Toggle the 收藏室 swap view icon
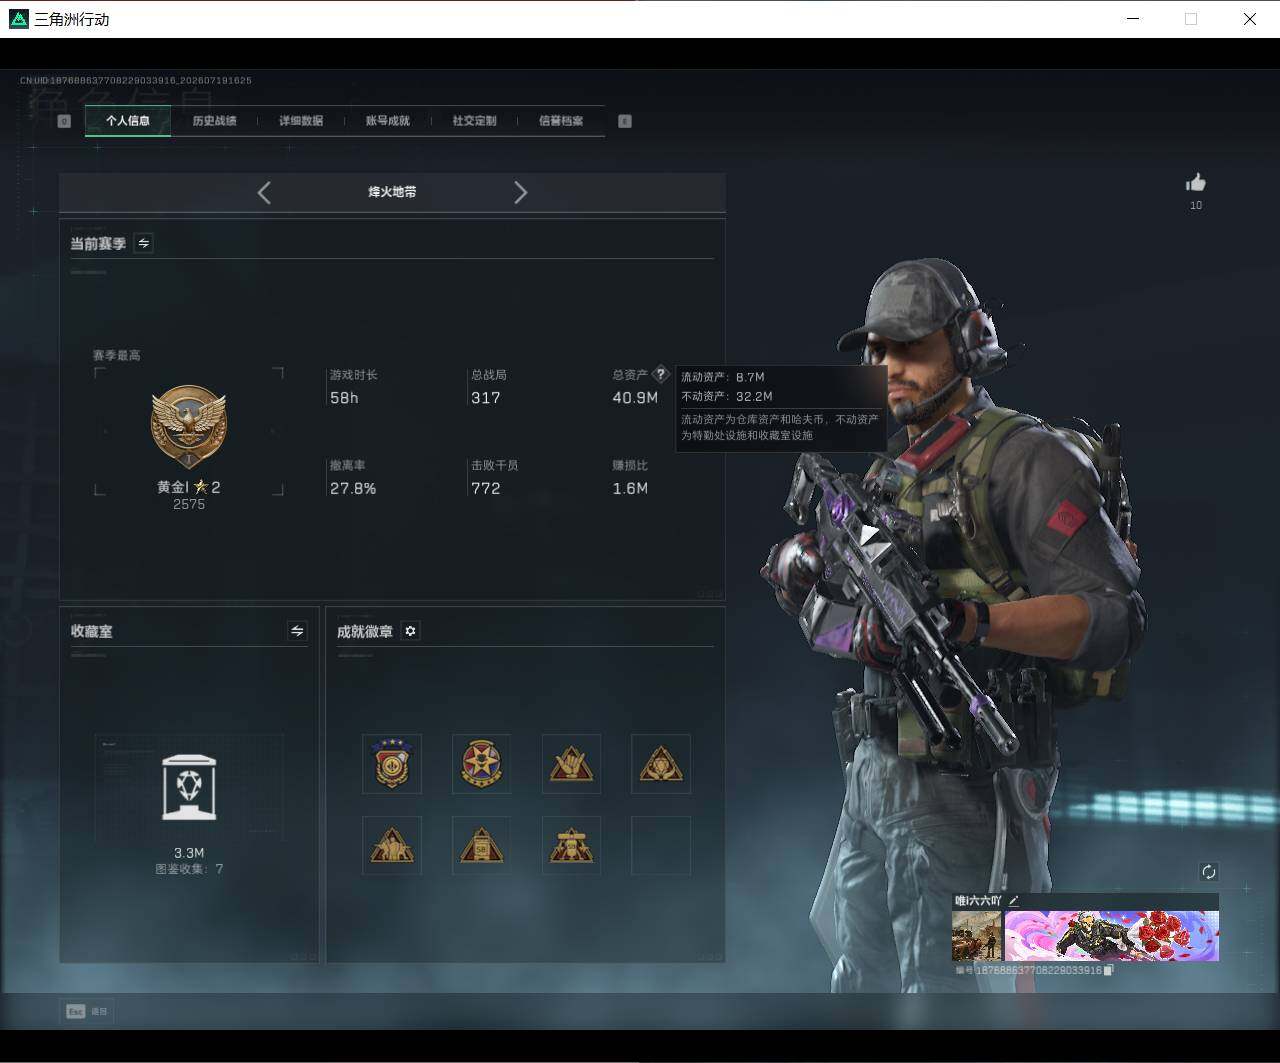 click(297, 631)
